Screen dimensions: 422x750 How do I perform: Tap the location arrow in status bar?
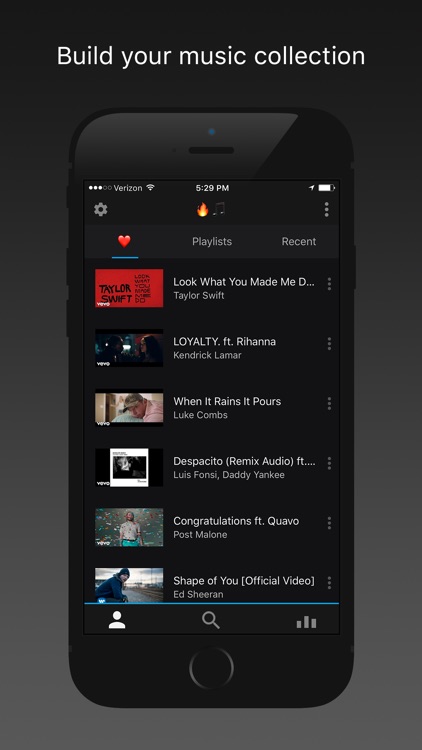(x=311, y=188)
